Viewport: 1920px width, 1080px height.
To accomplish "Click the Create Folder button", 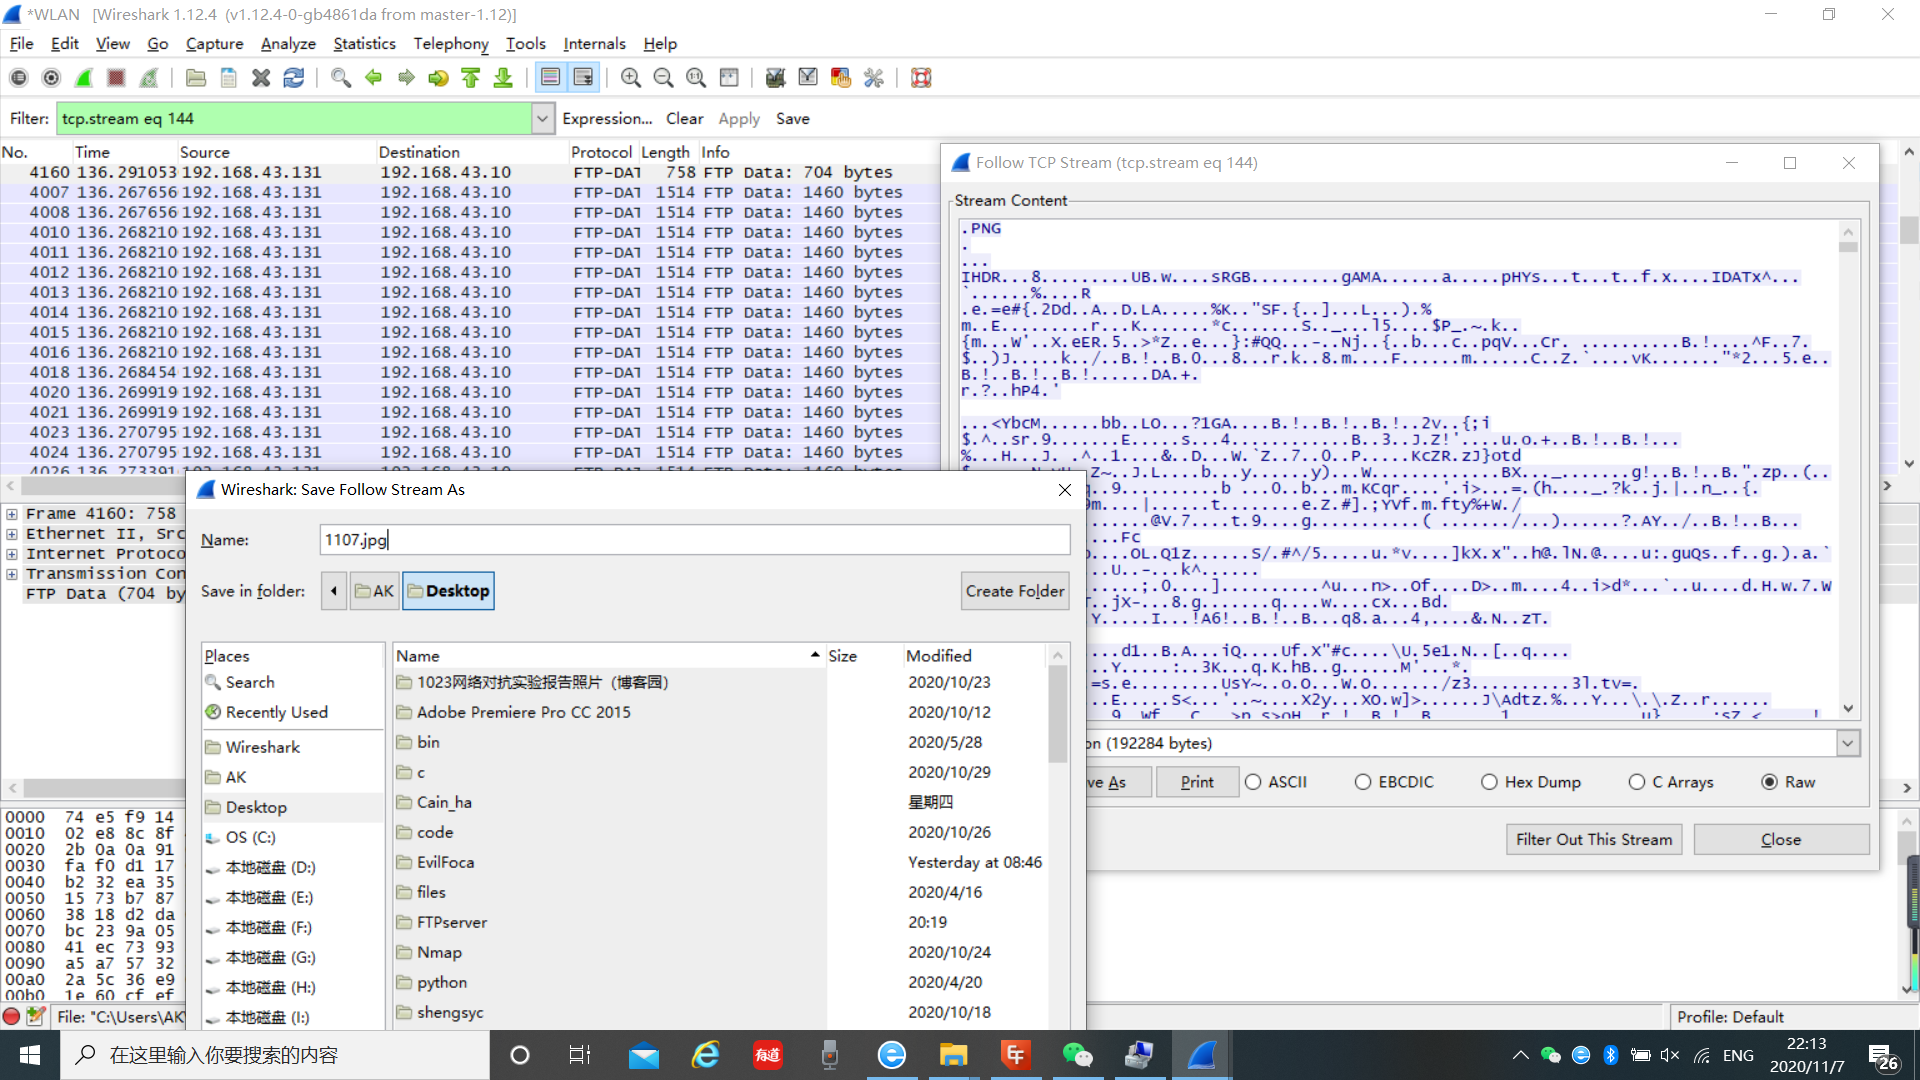I will (x=1014, y=591).
